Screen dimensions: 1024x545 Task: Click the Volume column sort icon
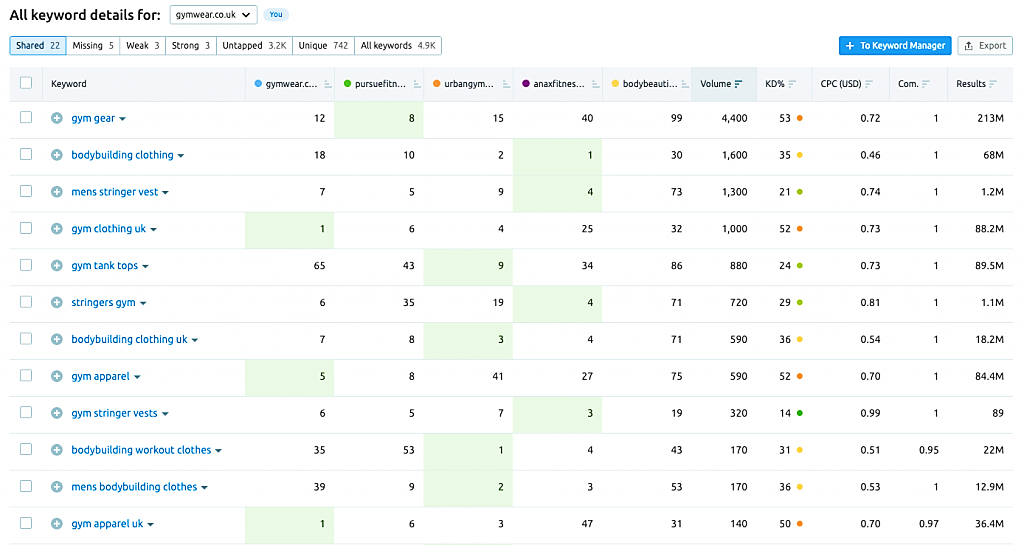739,84
